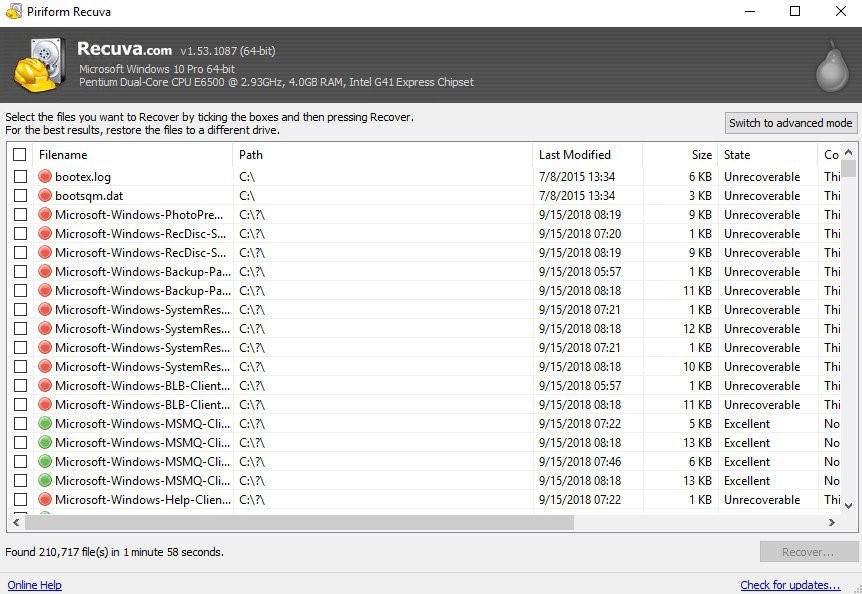Tick the checkbox for bootex.log
The image size is (862, 594).
coord(20,177)
